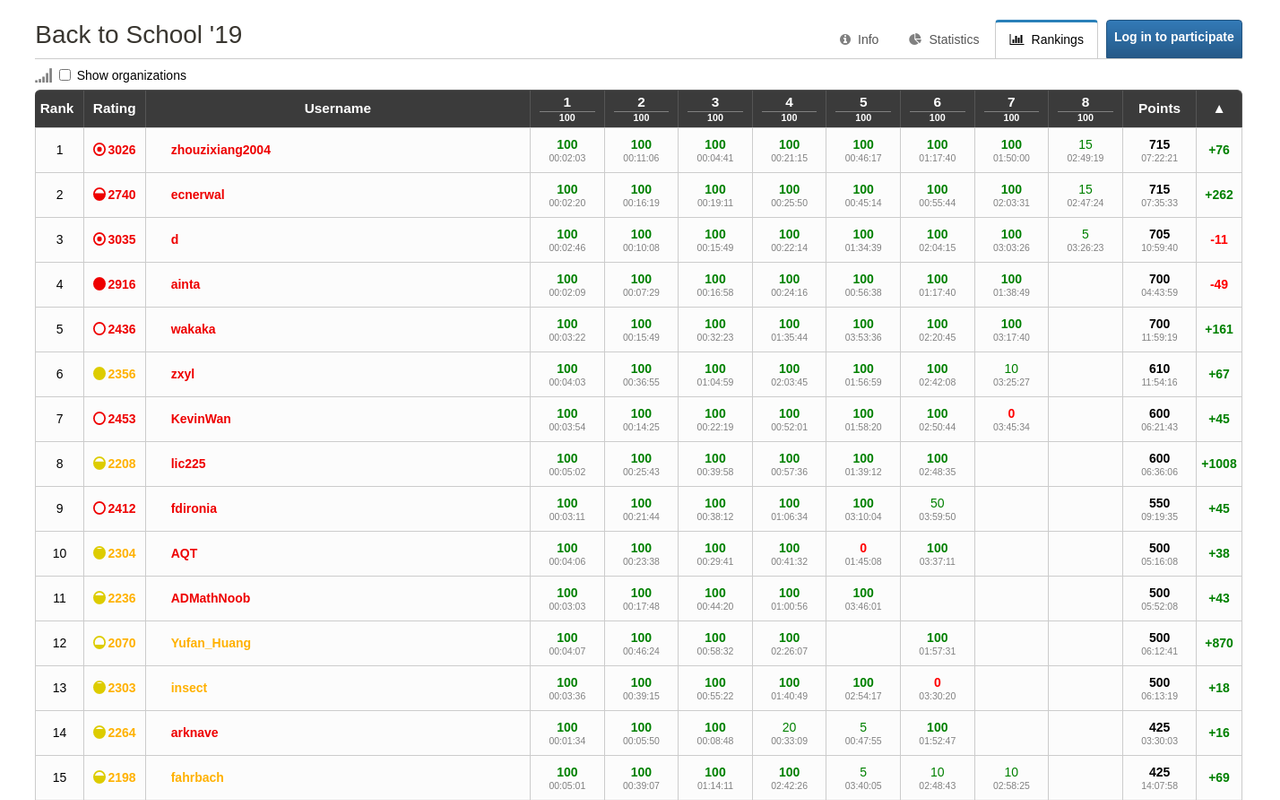The image size is (1280, 800).
Task: Click rating circle icon next to 2208
Action: (99, 464)
